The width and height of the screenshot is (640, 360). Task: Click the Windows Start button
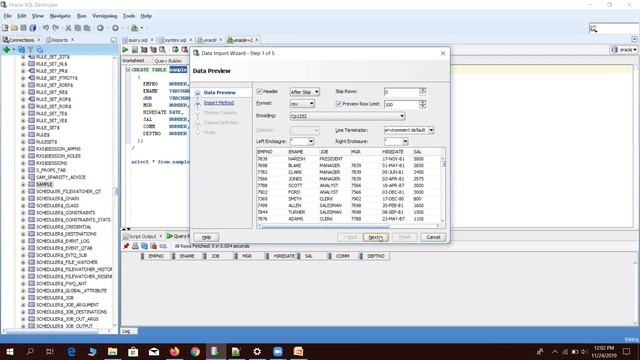pyautogui.click(x=10, y=351)
